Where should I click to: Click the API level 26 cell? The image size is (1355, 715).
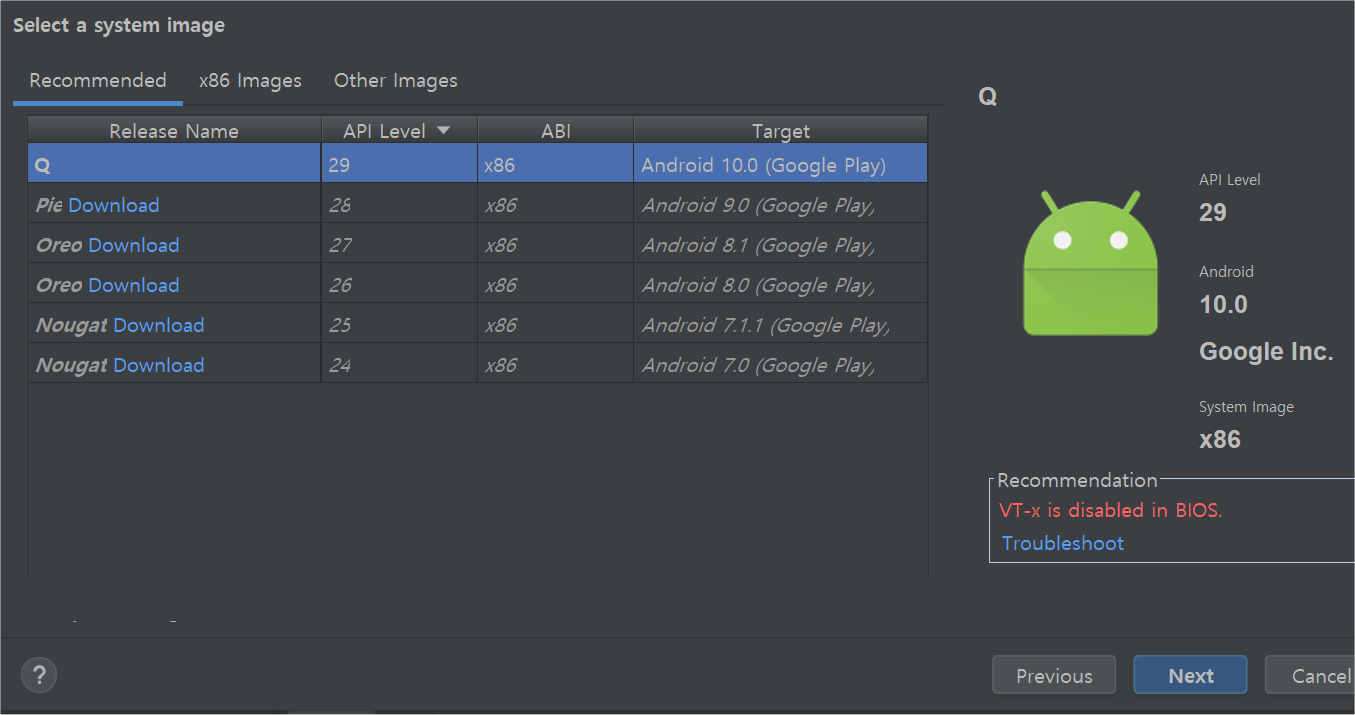(400, 285)
